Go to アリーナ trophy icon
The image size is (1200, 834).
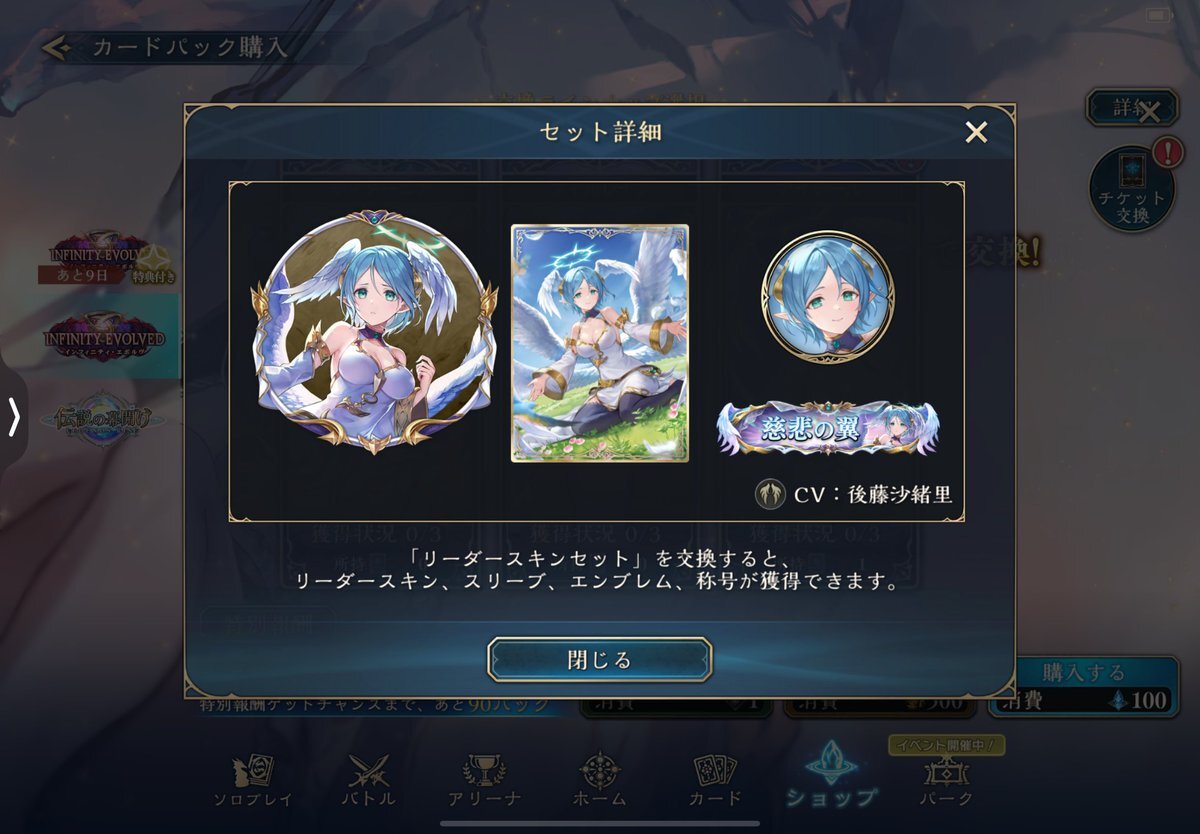point(484,779)
